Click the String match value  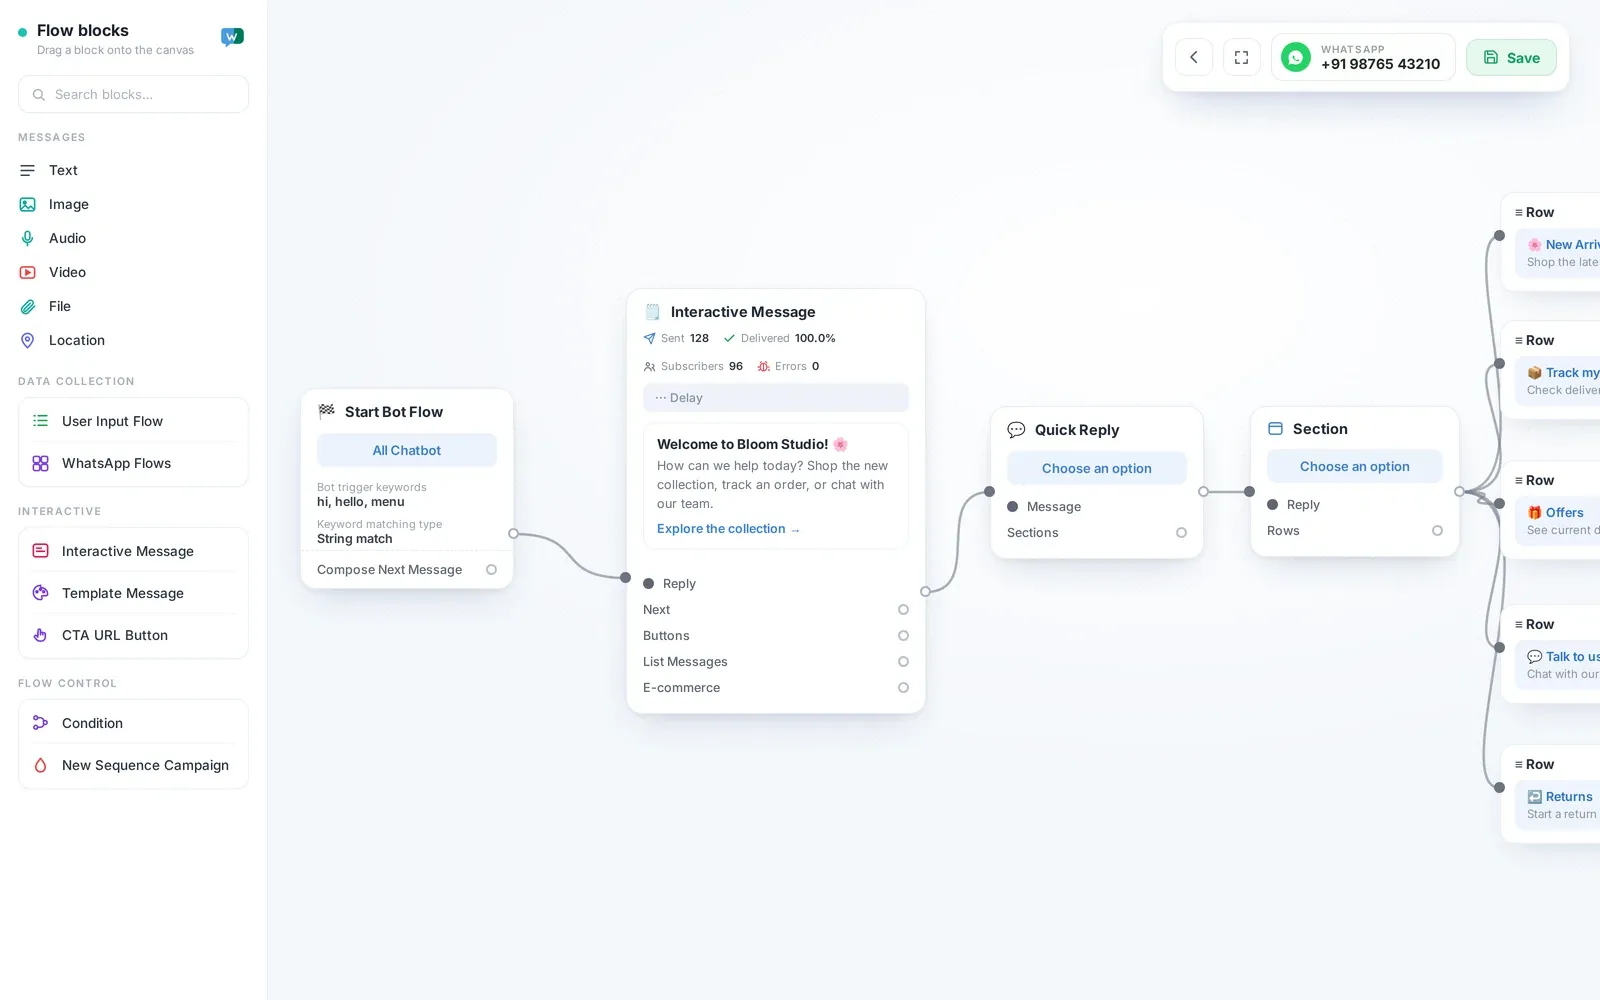[x=354, y=539]
